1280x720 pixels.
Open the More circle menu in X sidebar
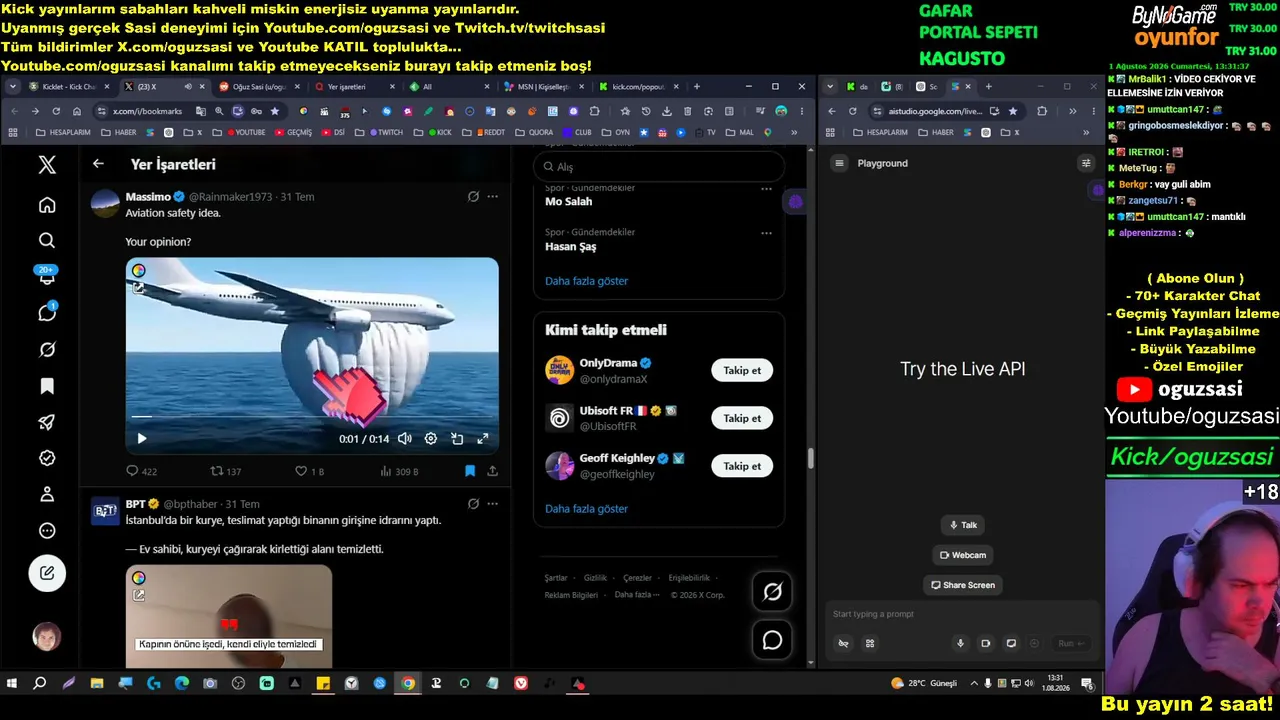[47, 531]
